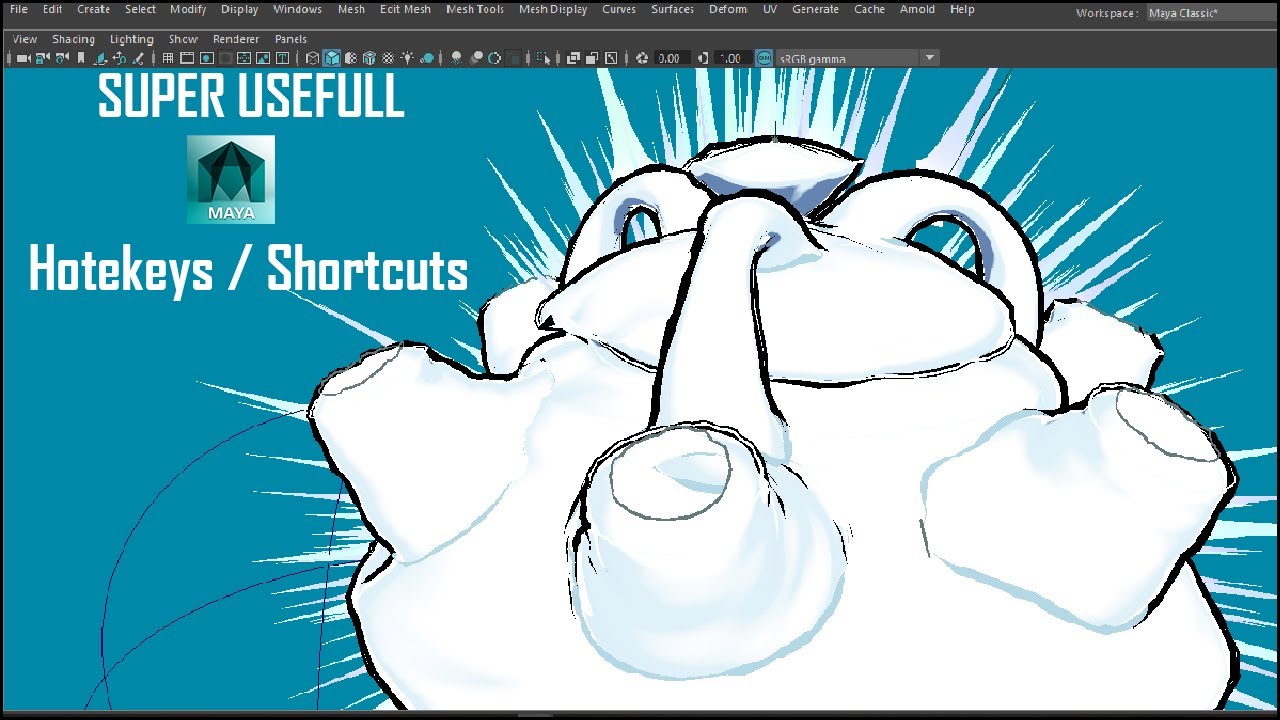The width and height of the screenshot is (1280, 720).
Task: Open the Camera Attributes icon
Action: click(x=61, y=58)
